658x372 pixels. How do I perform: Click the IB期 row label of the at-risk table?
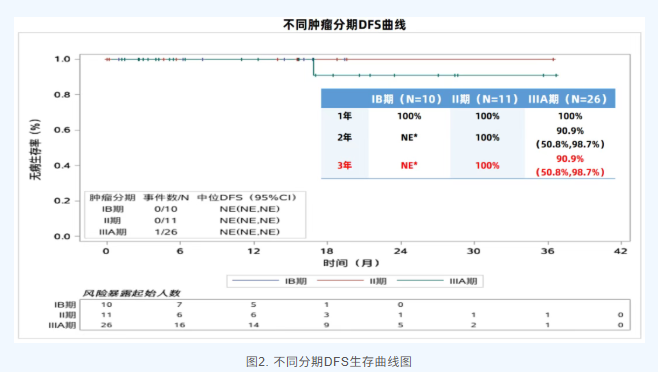65,305
